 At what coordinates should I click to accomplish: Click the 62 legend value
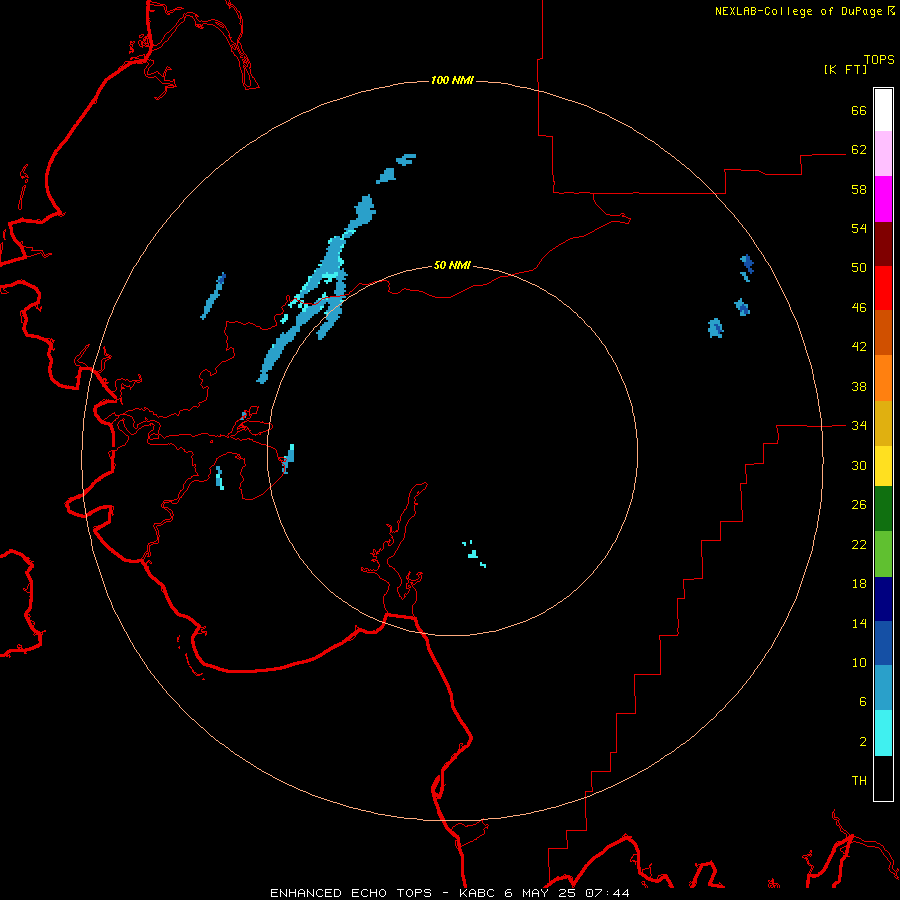859,150
